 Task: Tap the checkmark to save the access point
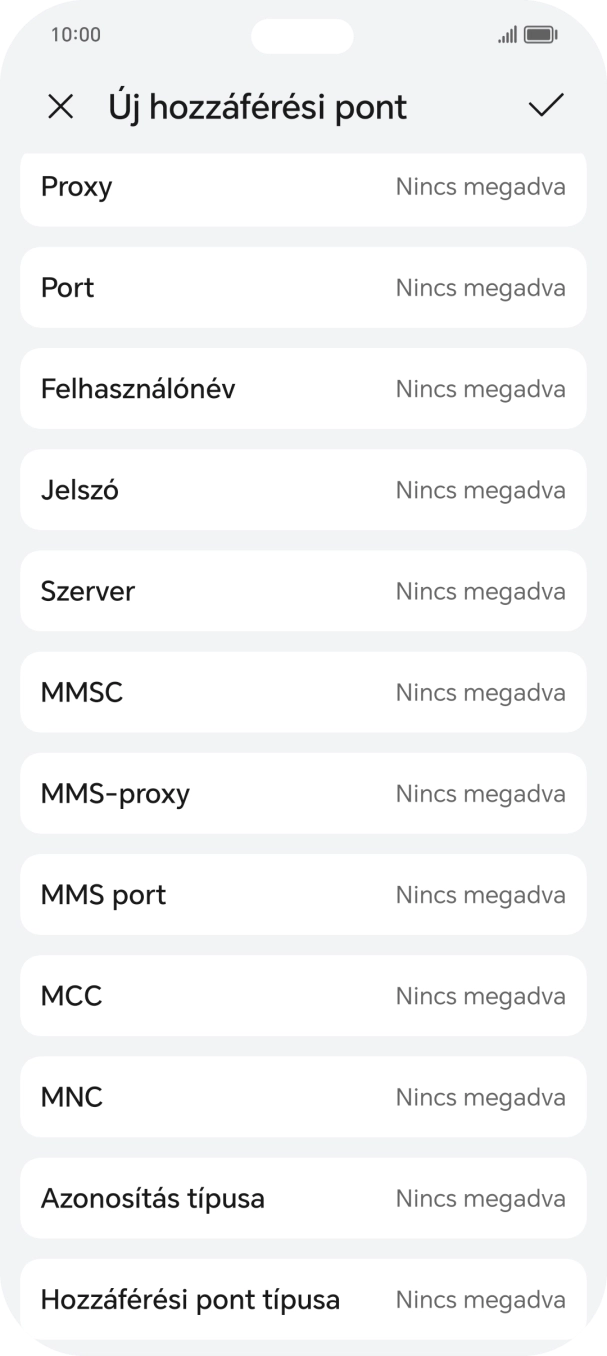545,105
